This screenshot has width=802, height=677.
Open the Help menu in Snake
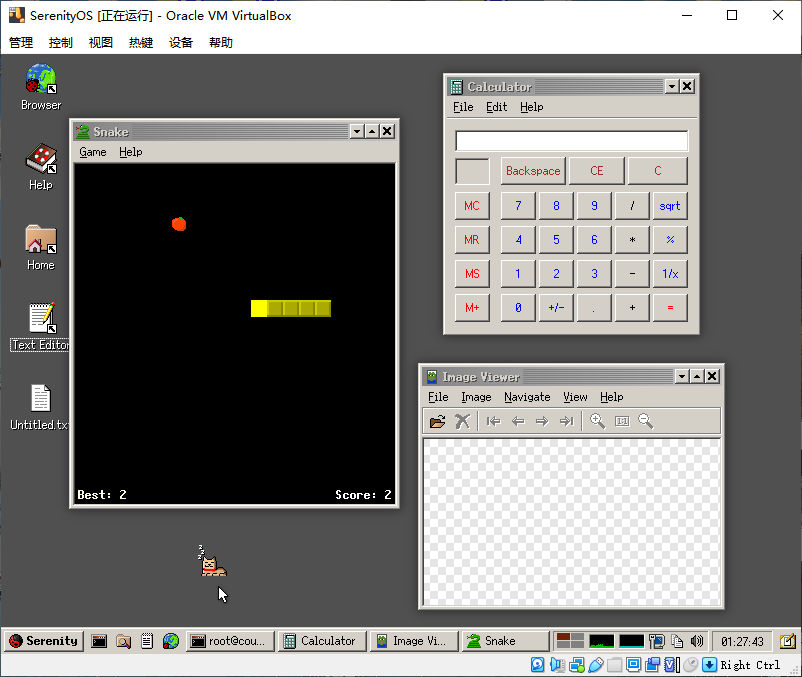(130, 152)
